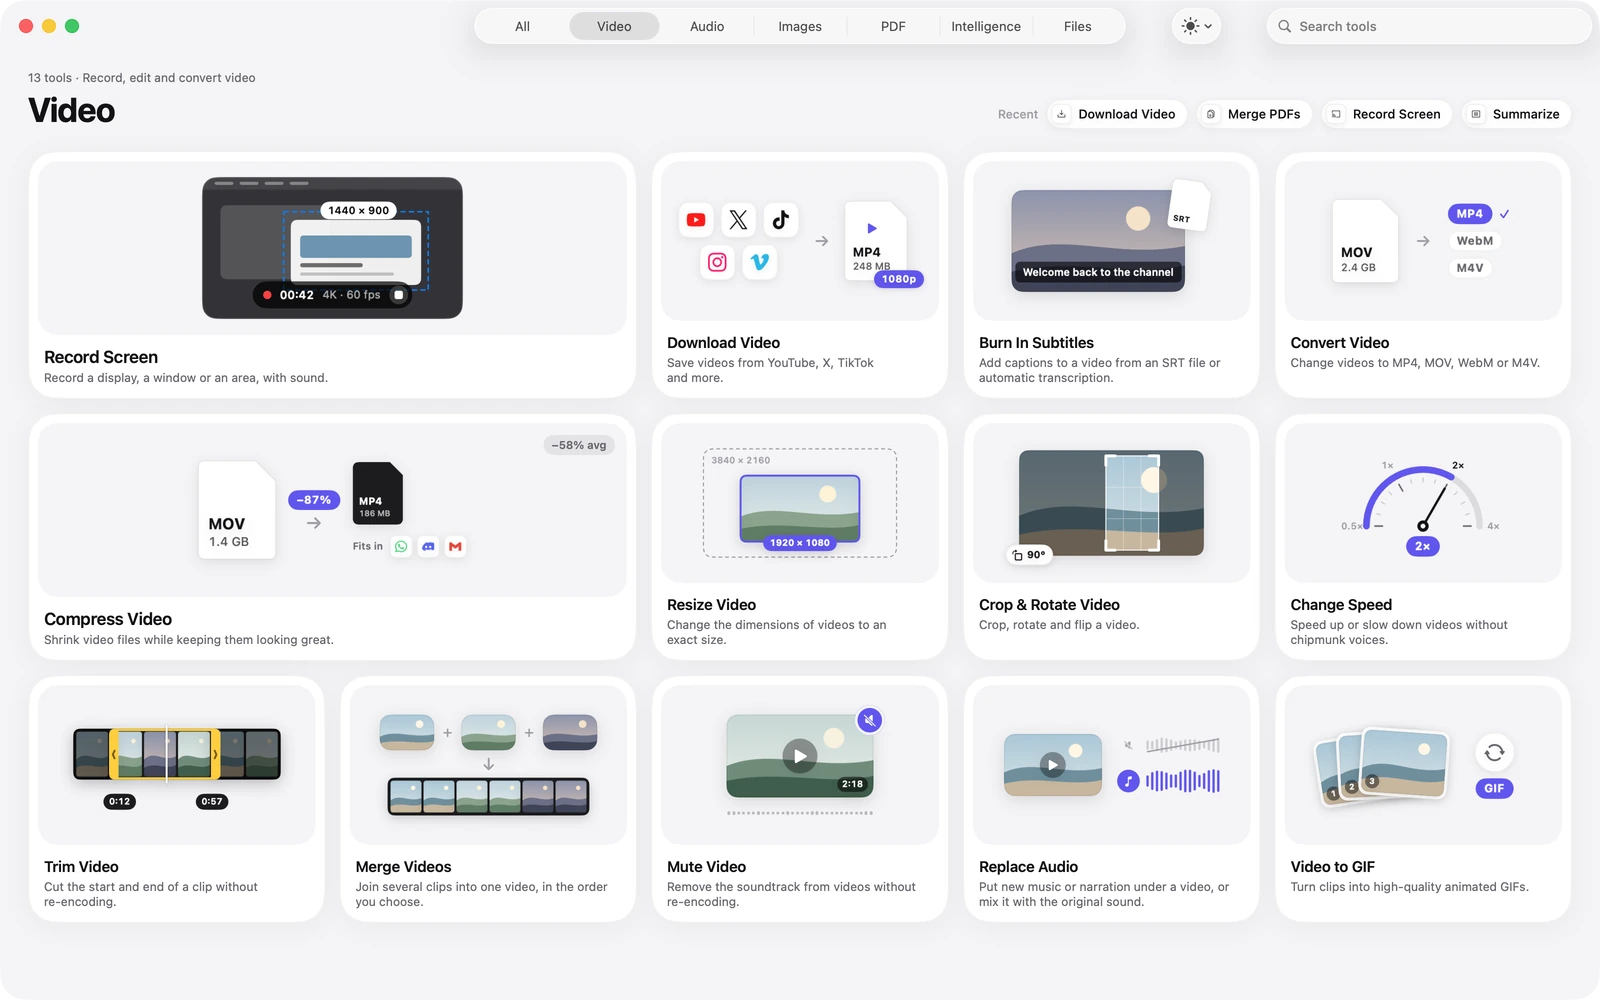Viewport: 1600px width, 1000px height.
Task: Click the play button on Mute Video thumbnail
Action: click(799, 756)
